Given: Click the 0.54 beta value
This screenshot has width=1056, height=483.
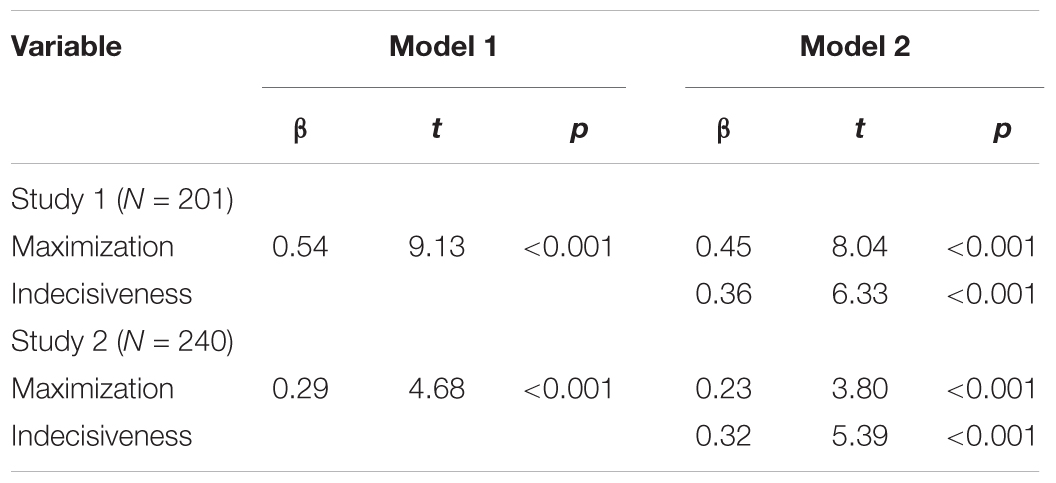Looking at the screenshot, I should [300, 247].
